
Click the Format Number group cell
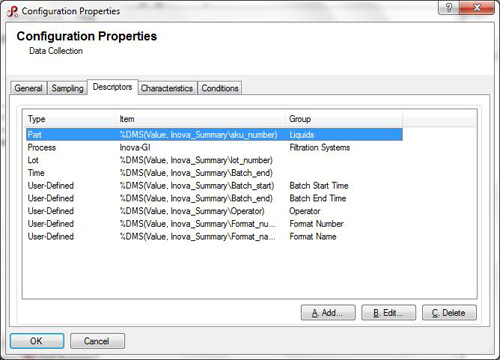316,224
